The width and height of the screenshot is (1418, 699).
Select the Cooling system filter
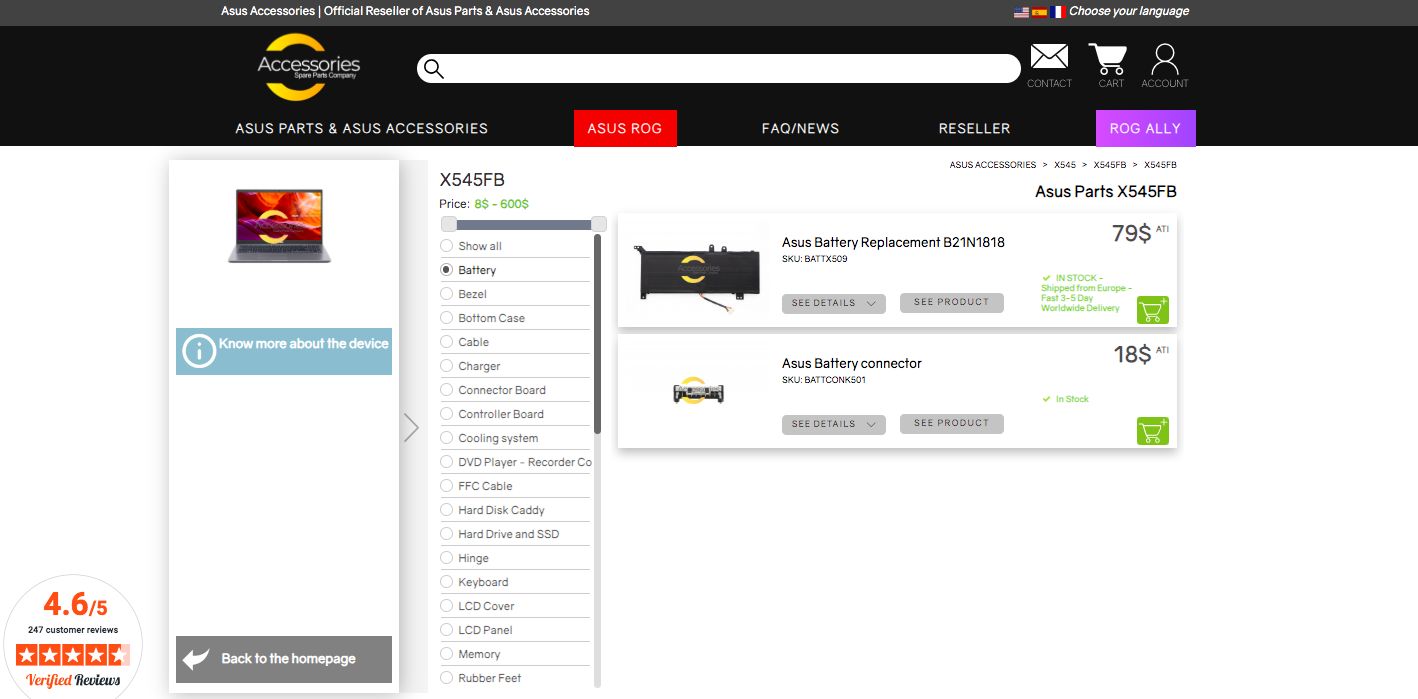point(447,438)
